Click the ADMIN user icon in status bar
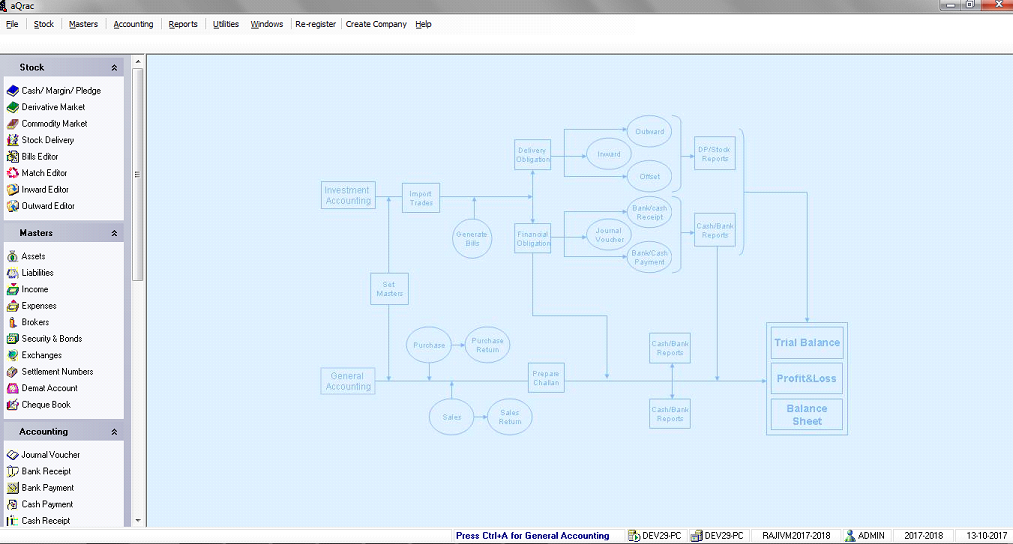 (850, 536)
